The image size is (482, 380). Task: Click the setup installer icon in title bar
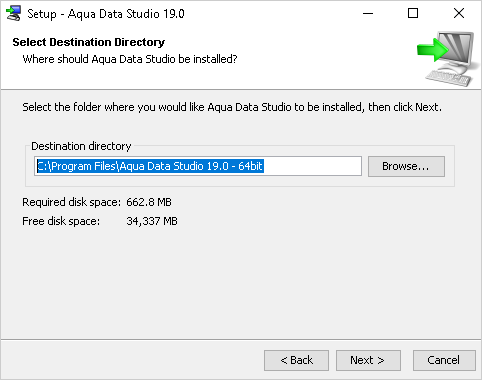(x=13, y=14)
